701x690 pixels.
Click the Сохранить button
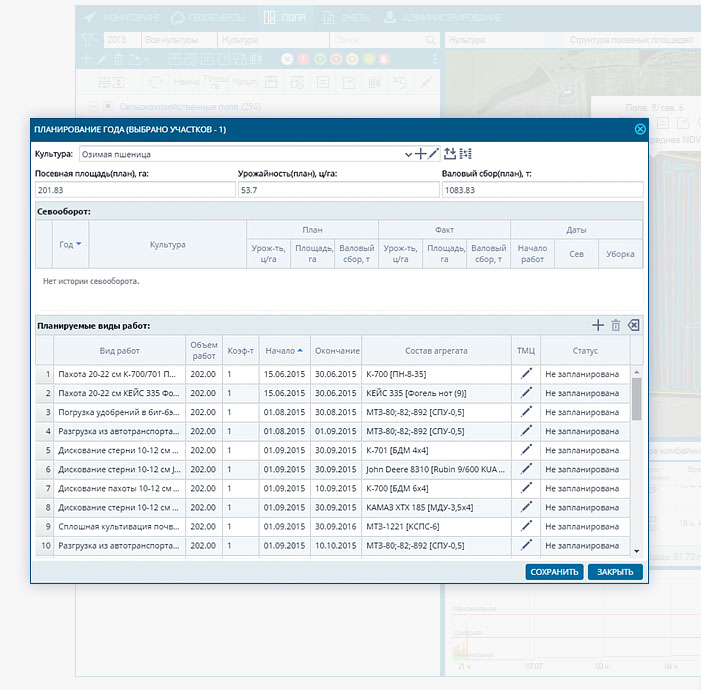(554, 571)
